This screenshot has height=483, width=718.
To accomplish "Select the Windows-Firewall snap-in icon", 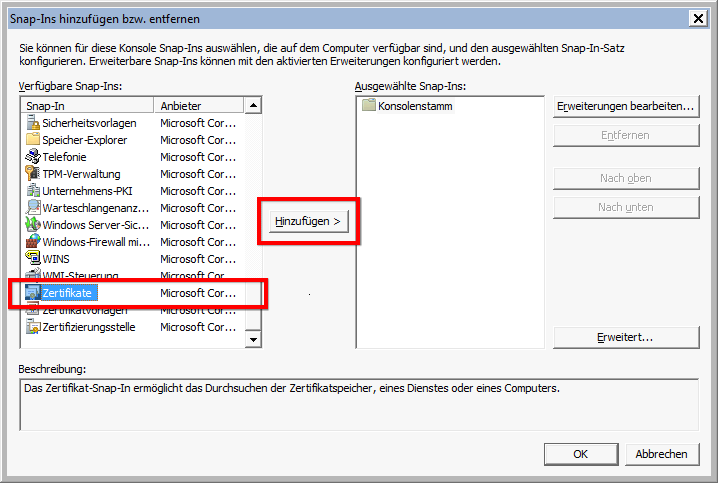I will tap(32, 242).
